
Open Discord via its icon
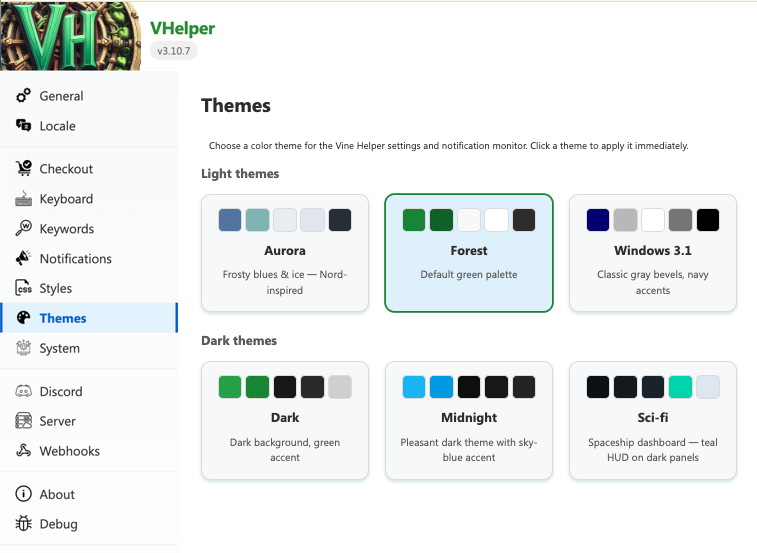coord(23,392)
